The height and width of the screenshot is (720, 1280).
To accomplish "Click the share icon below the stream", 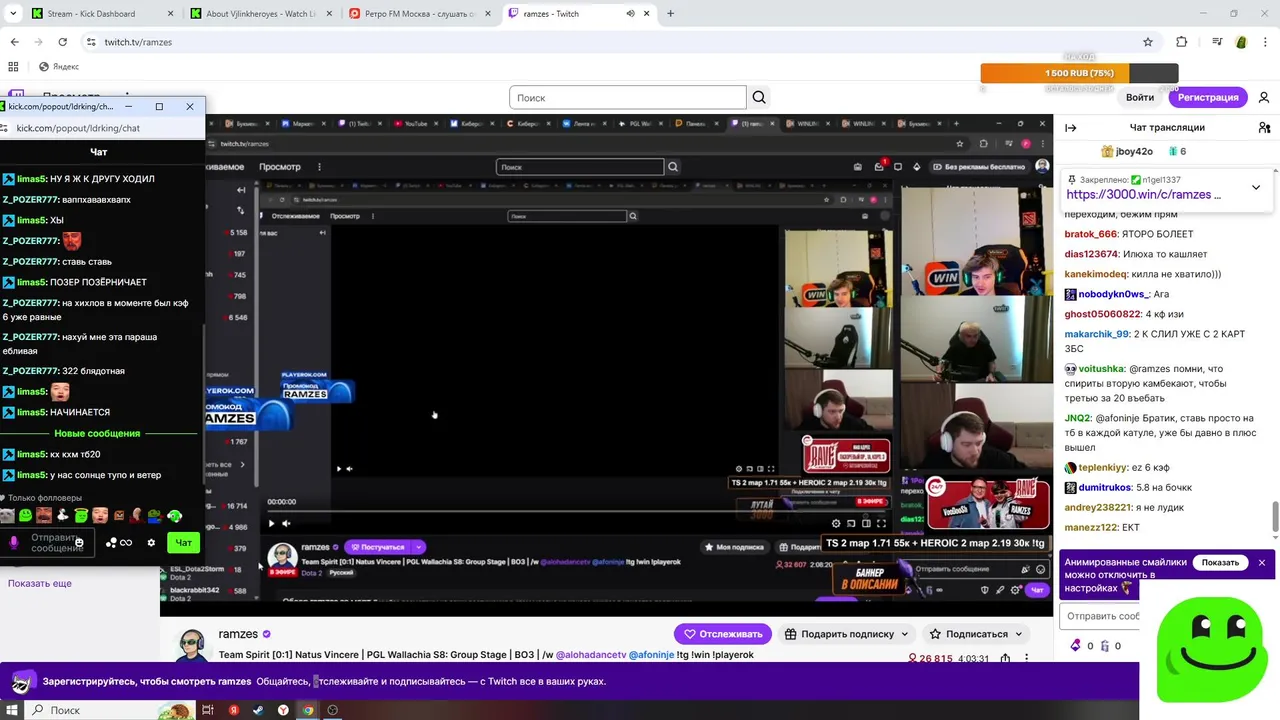I will pos(1005,659).
